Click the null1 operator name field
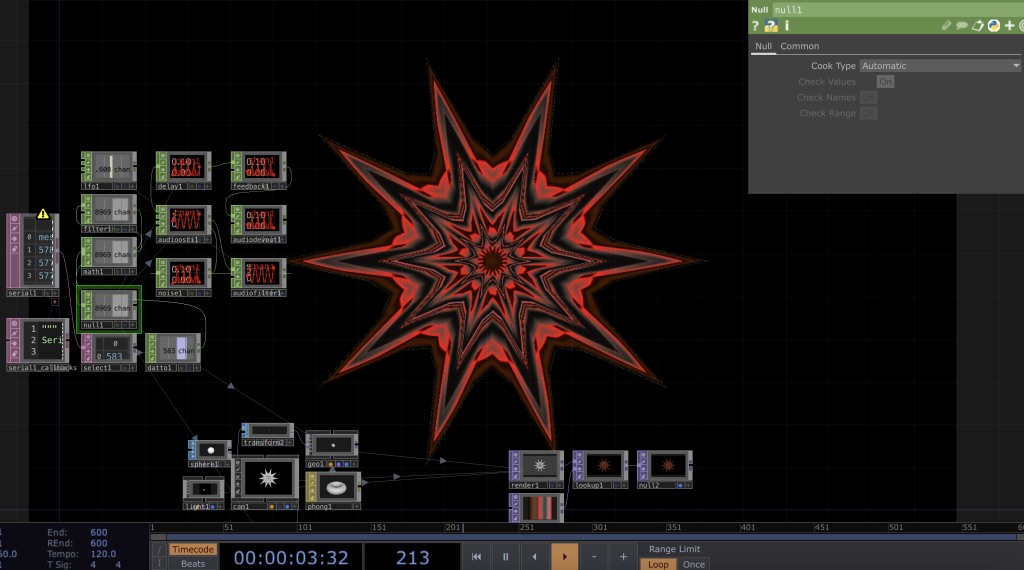 point(895,9)
